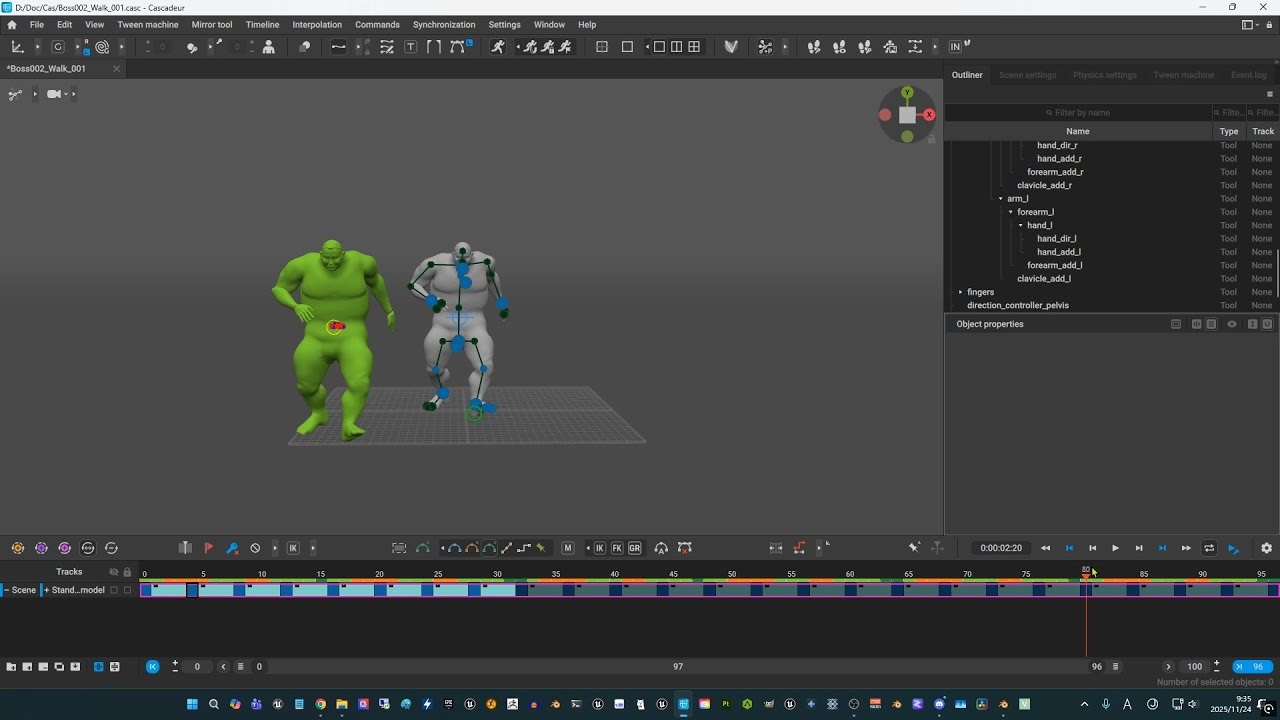
Task: Click the T text tool icon
Action: 411,47
